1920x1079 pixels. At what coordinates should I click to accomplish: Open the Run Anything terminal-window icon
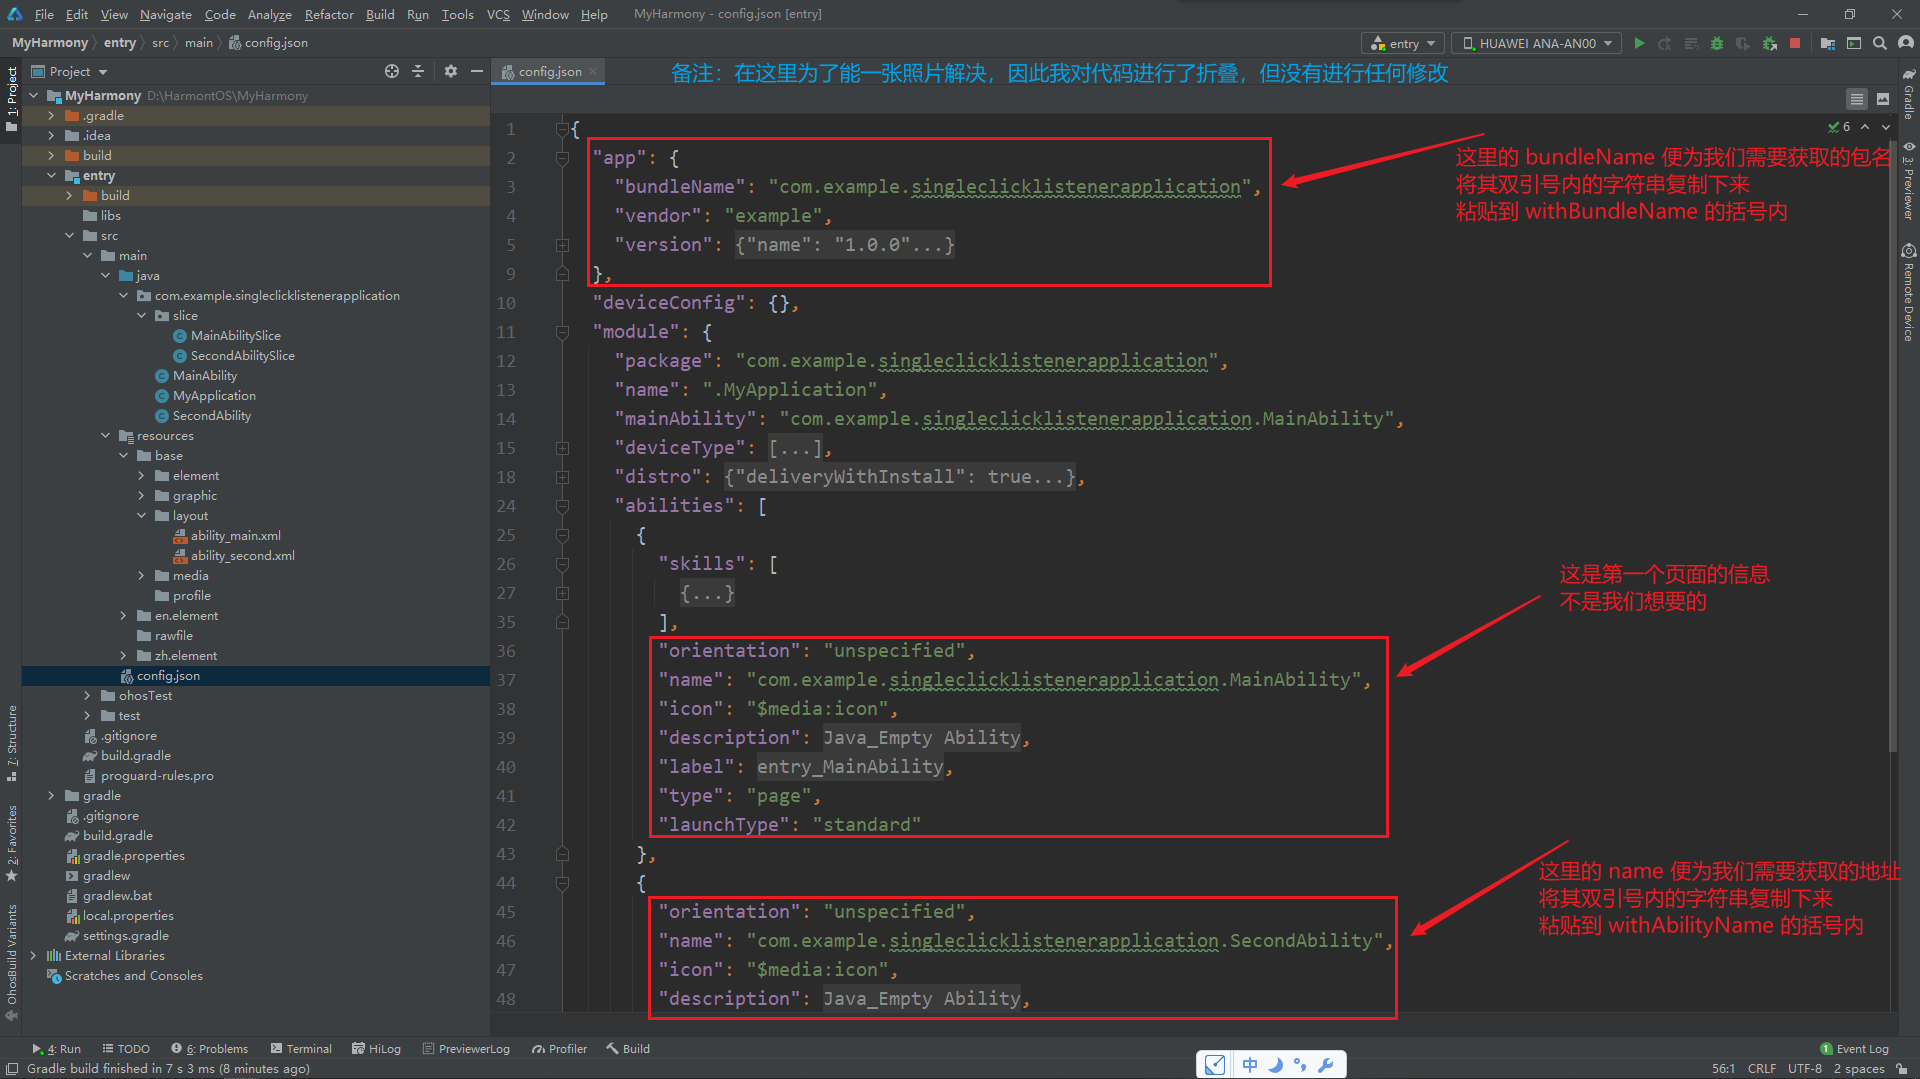click(x=1854, y=43)
